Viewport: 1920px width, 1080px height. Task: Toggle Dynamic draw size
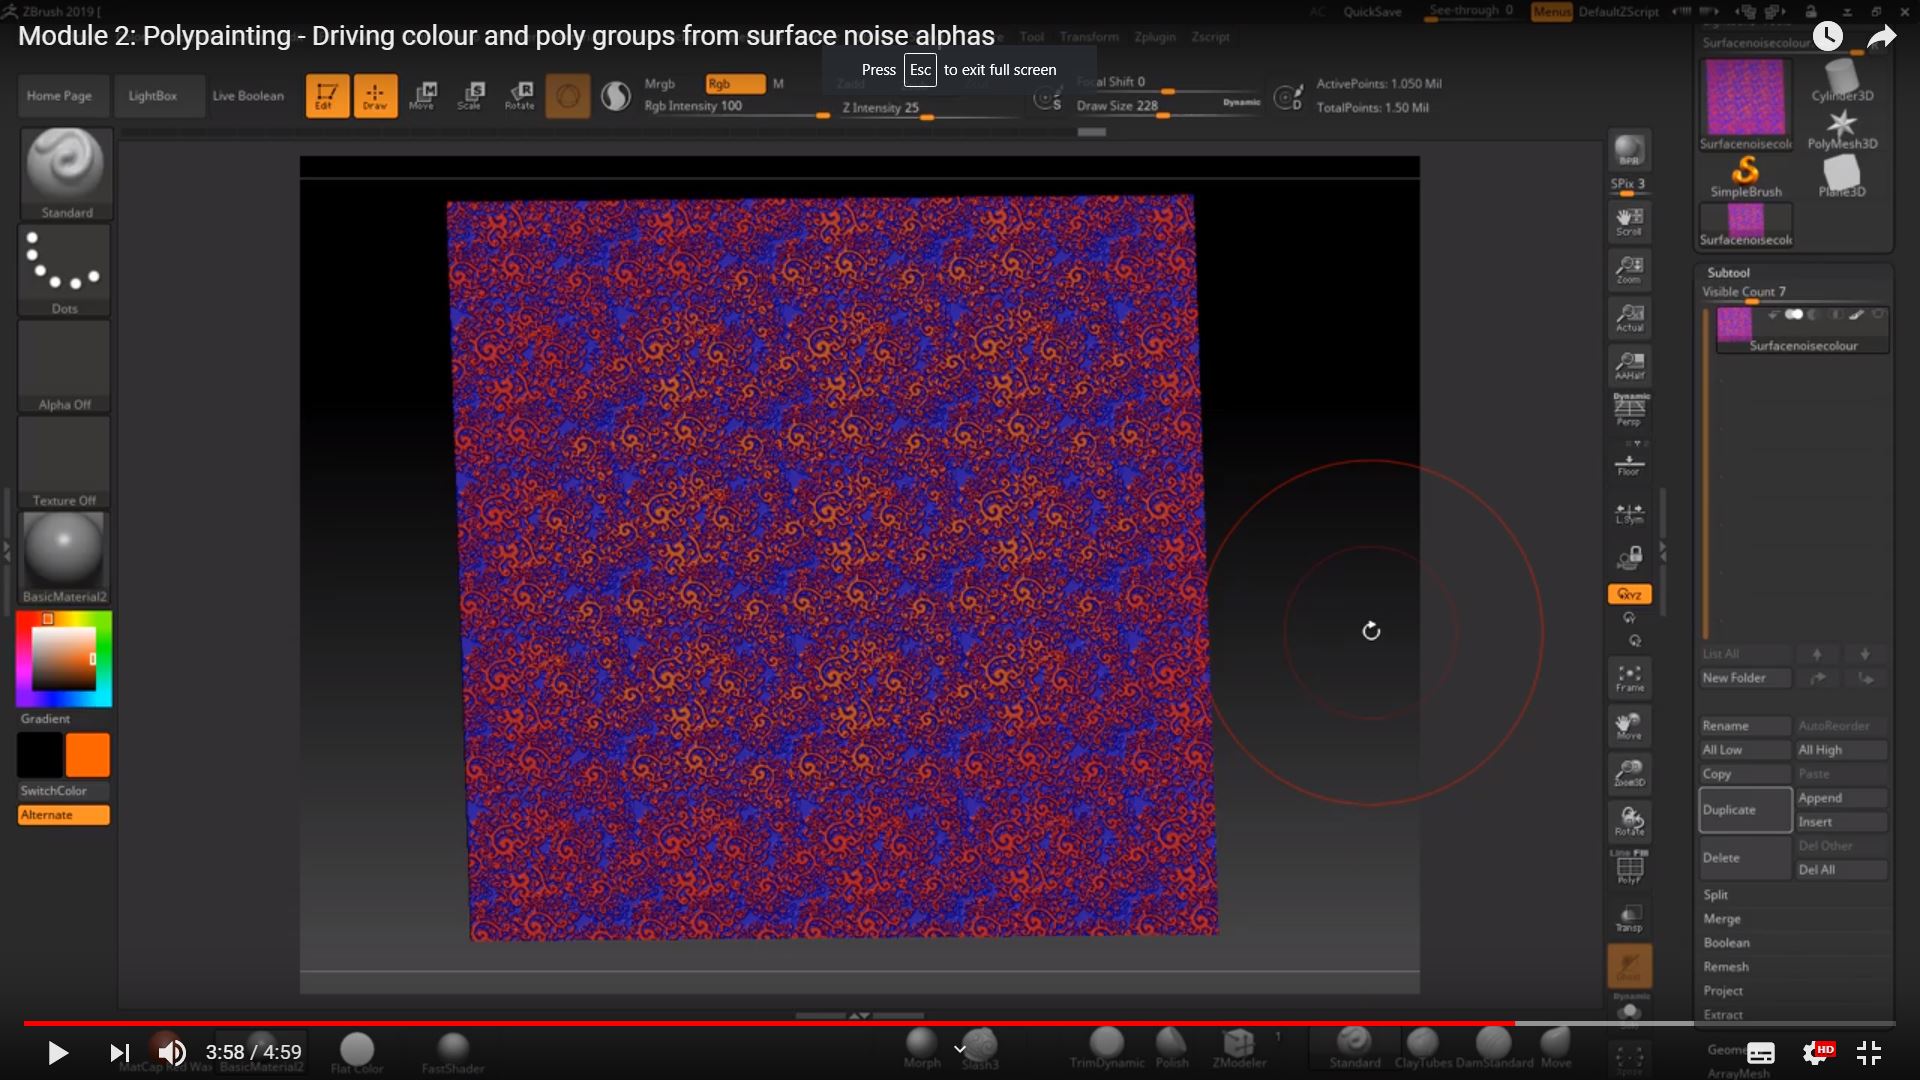point(1242,102)
